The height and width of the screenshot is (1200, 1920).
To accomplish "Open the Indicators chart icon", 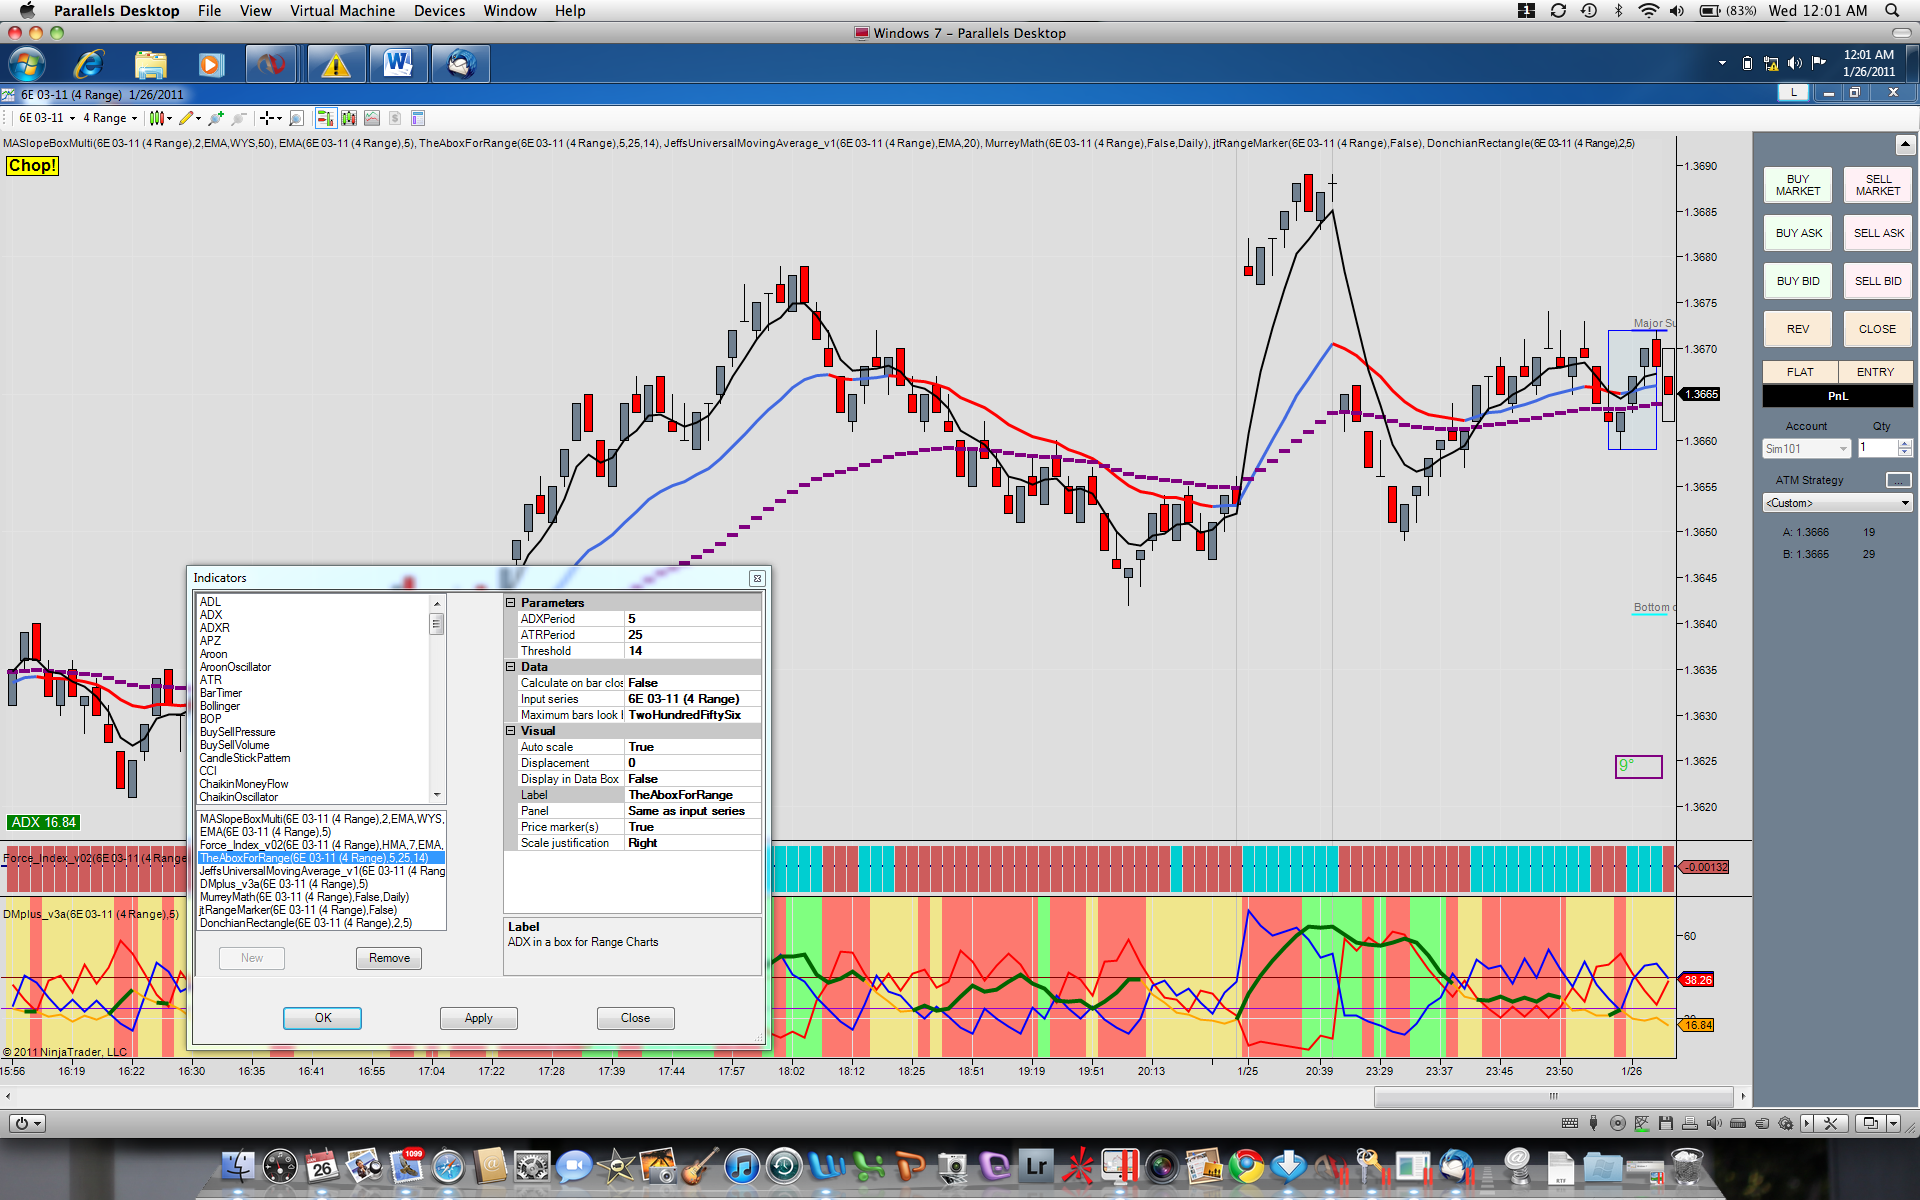I will [x=372, y=118].
